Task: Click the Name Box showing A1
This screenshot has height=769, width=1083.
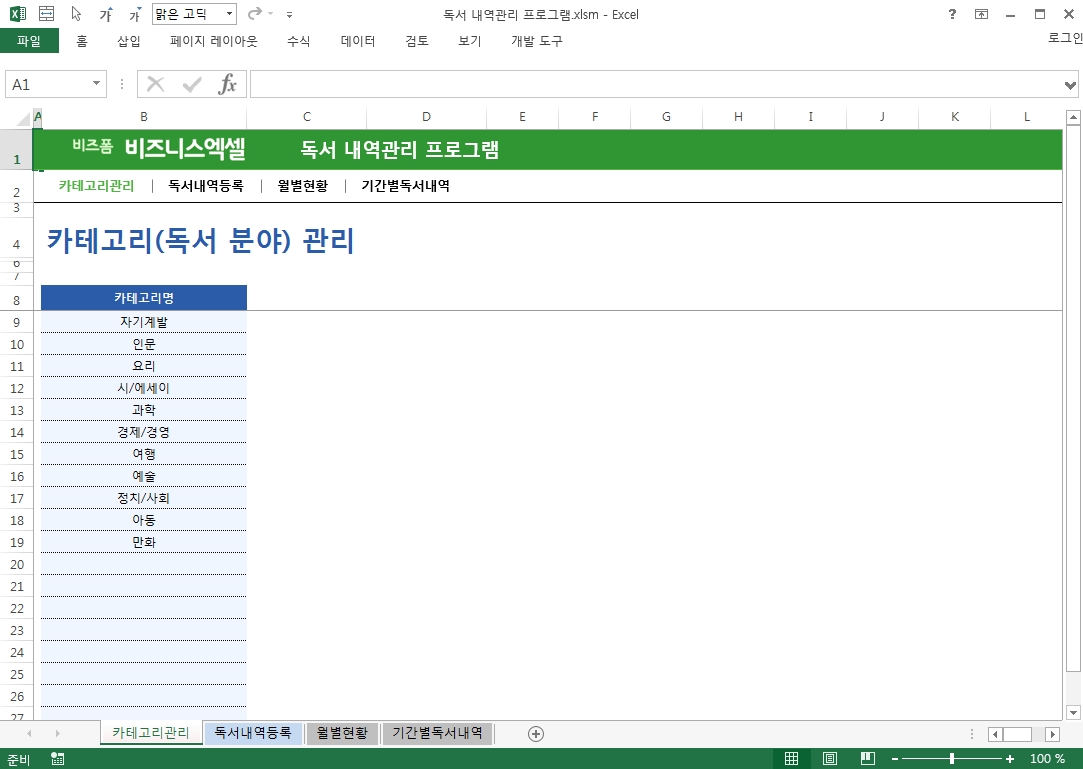Action: (48, 84)
